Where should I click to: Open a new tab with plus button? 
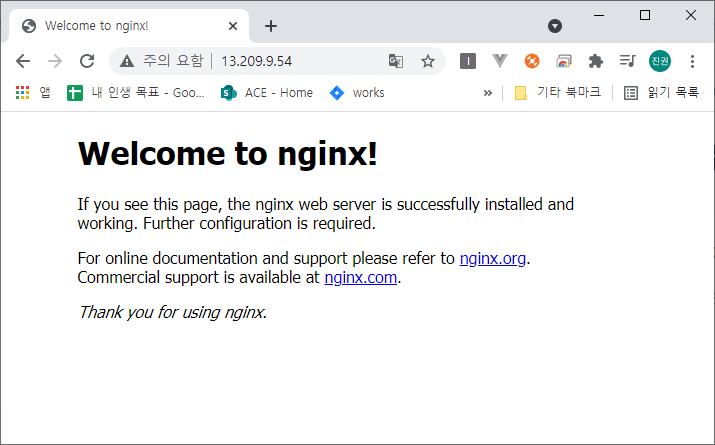tap(271, 26)
